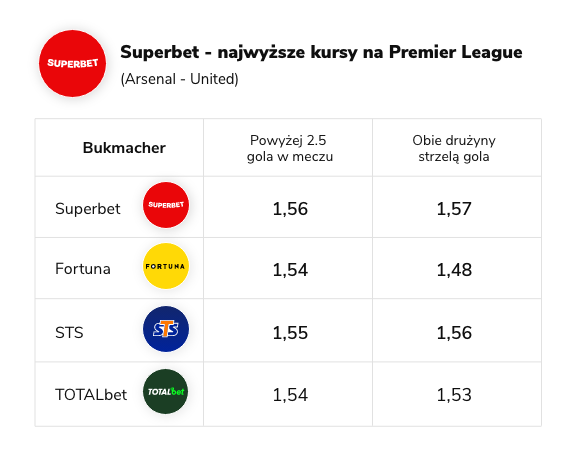This screenshot has width=570, height=459.
Task: Click the Obie drużyny strzelą gola header
Action: (454, 148)
